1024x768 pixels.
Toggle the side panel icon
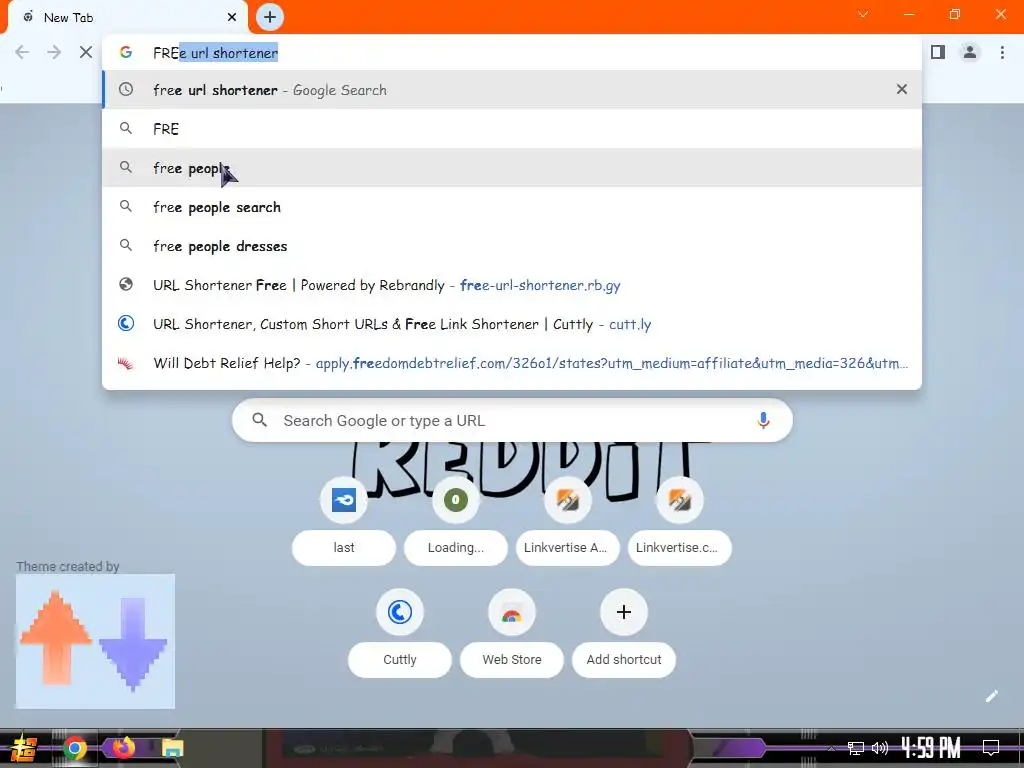(938, 52)
